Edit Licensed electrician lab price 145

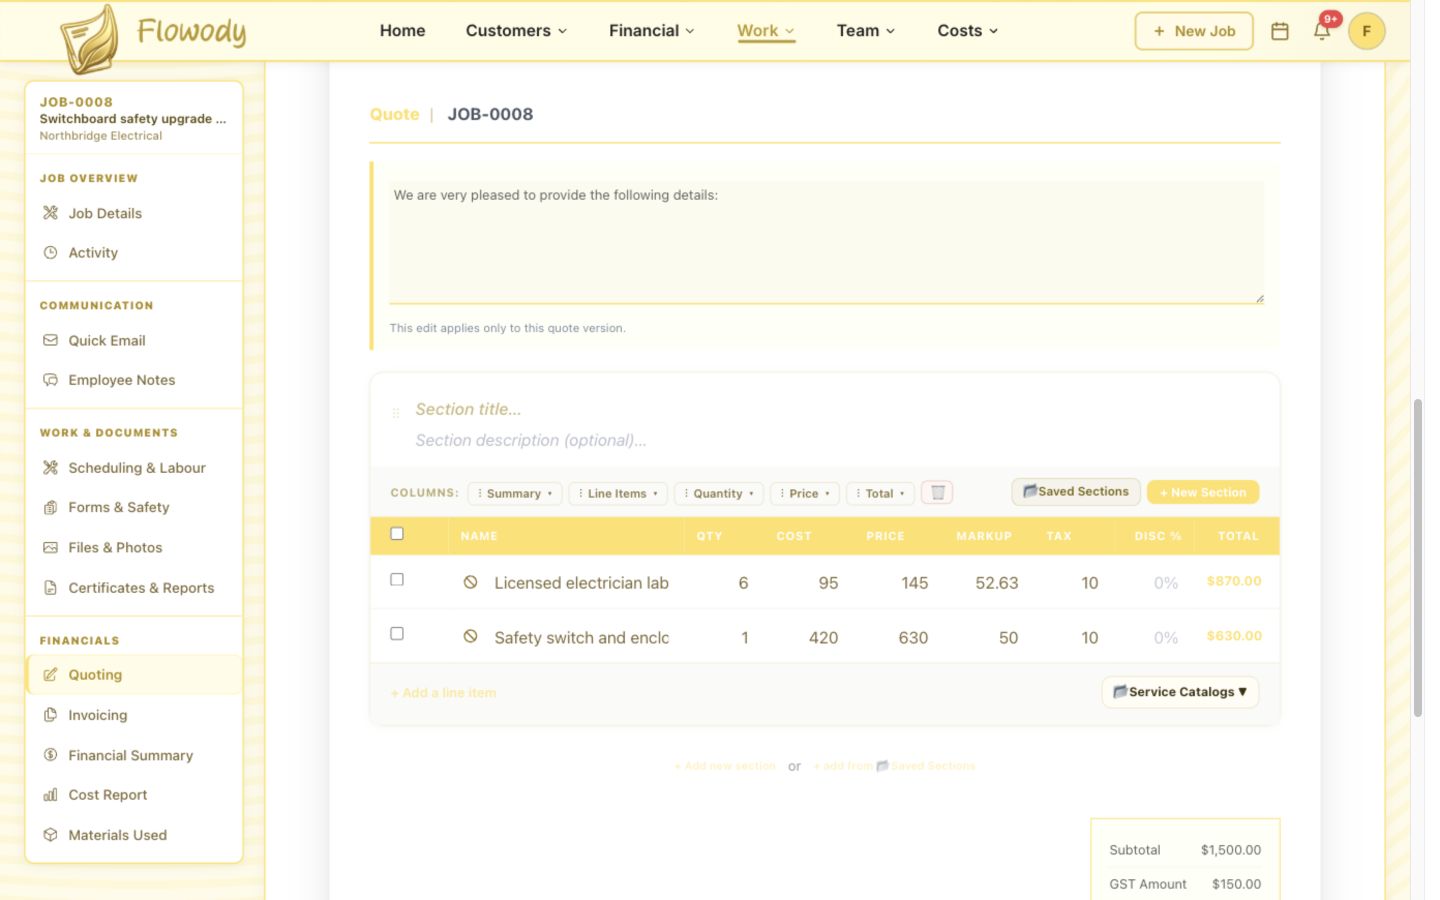(914, 583)
